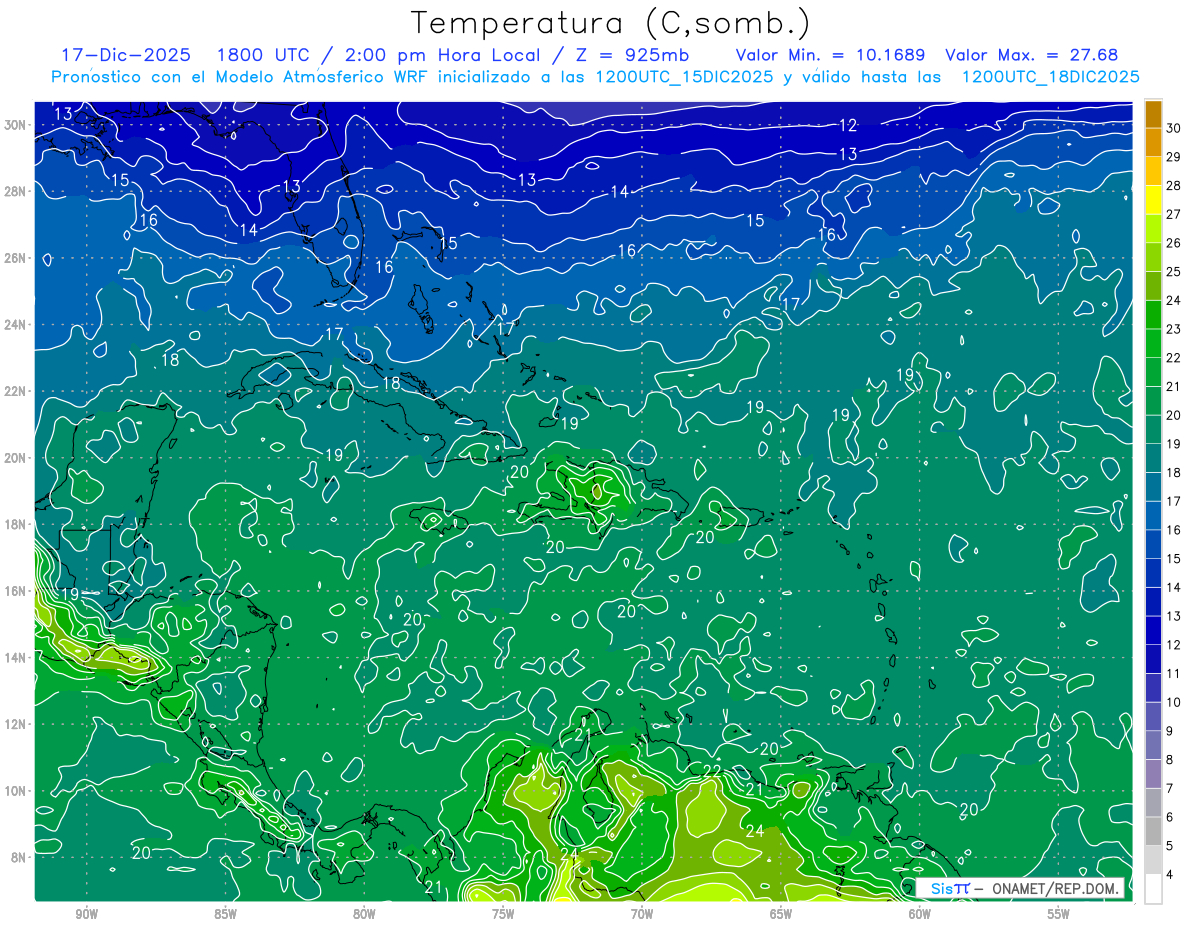Click the ONAMET/REP.DOM. credit label
The width and height of the screenshot is (1200, 927).
[1054, 888]
